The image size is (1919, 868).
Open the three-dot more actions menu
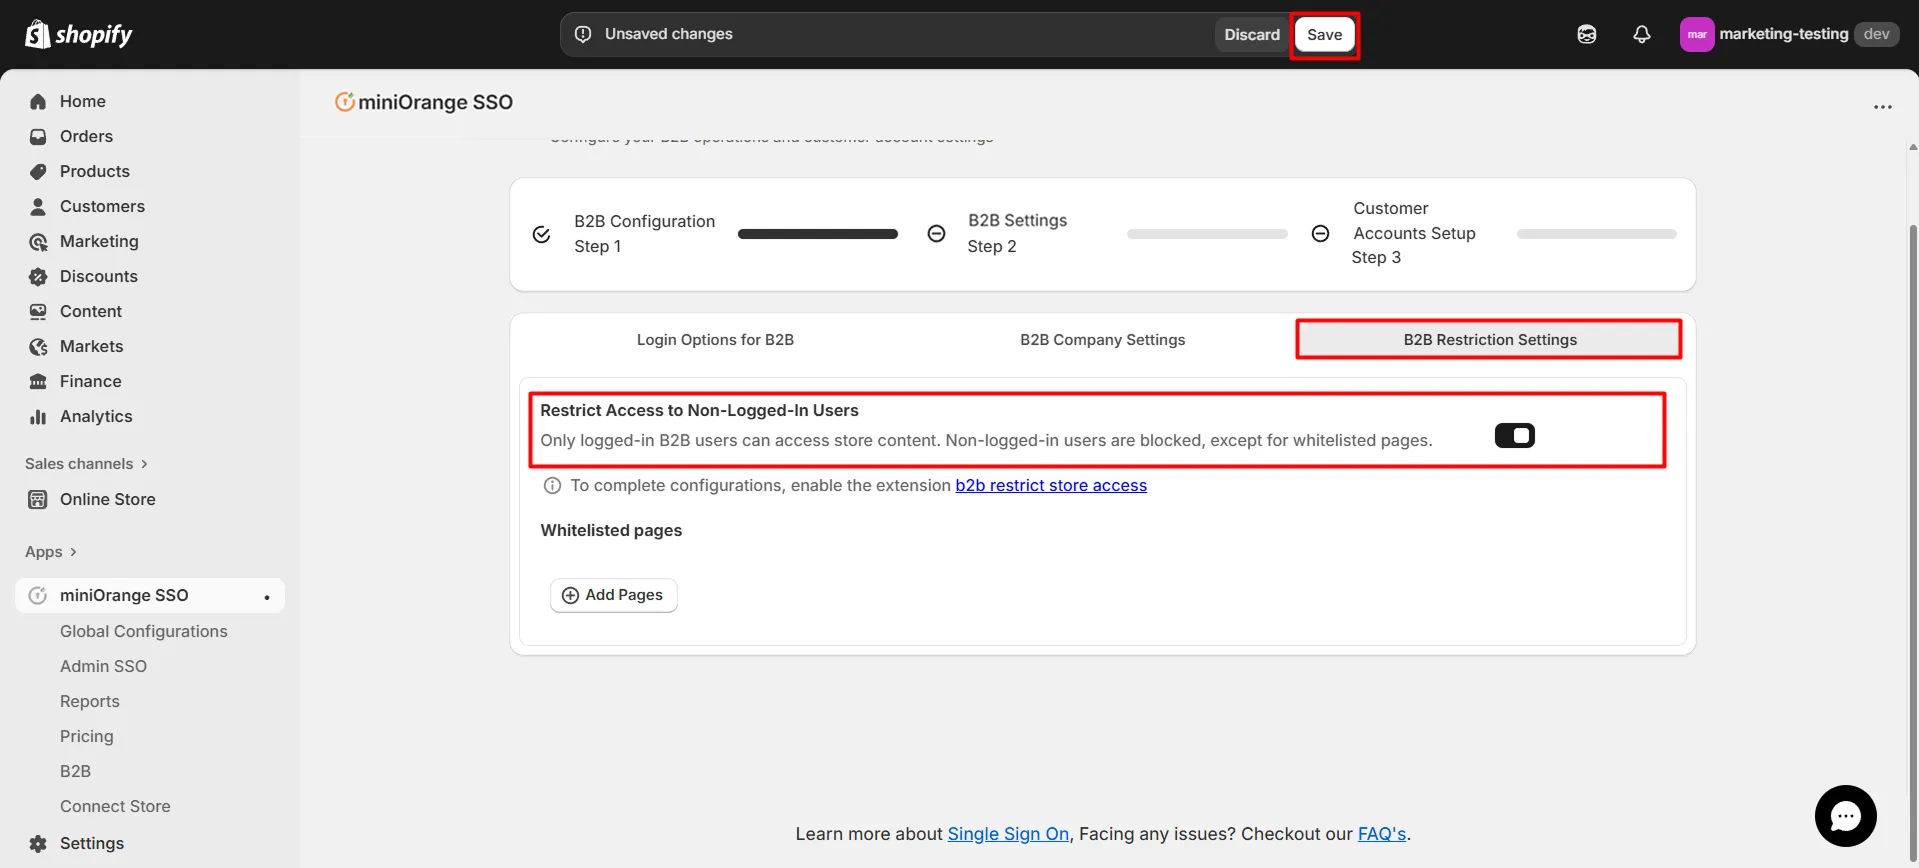(x=1883, y=107)
